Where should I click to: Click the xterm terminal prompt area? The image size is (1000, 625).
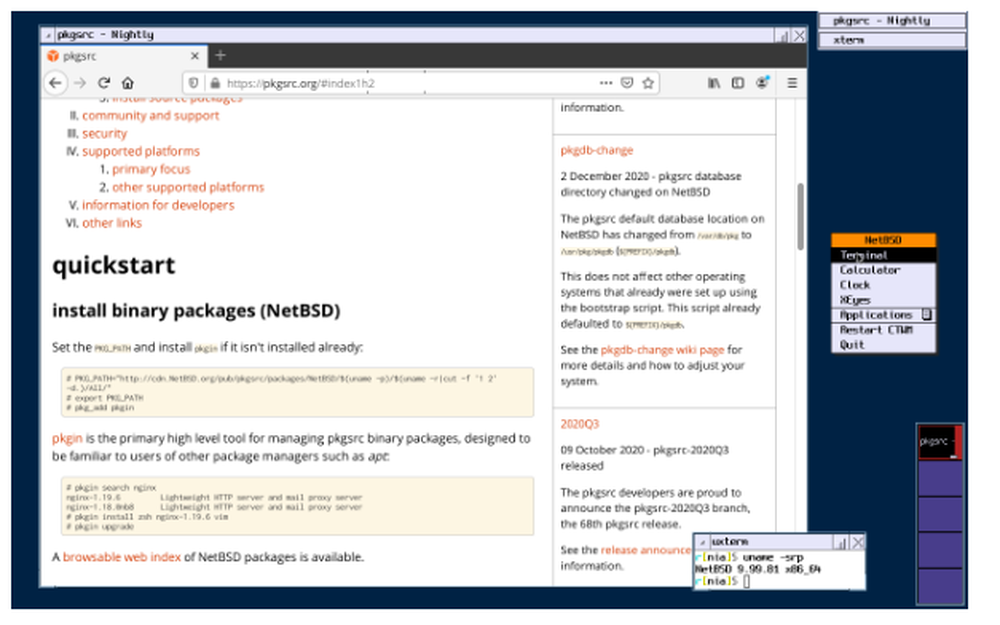coord(779,570)
